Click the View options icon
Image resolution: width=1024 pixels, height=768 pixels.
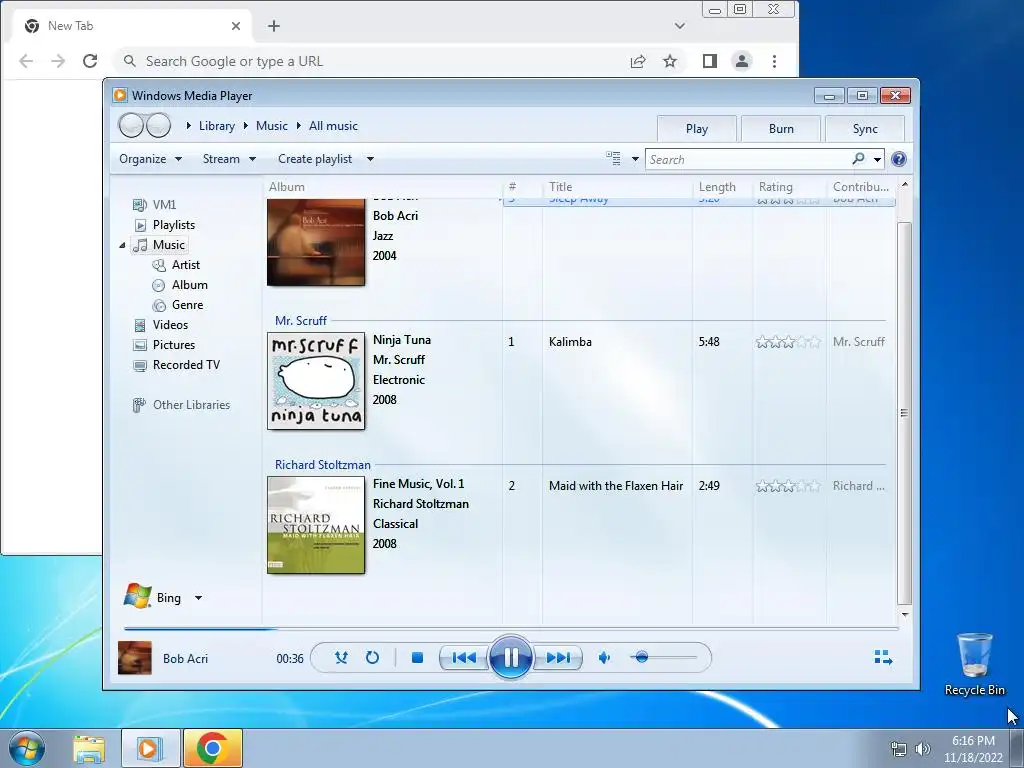pos(613,159)
